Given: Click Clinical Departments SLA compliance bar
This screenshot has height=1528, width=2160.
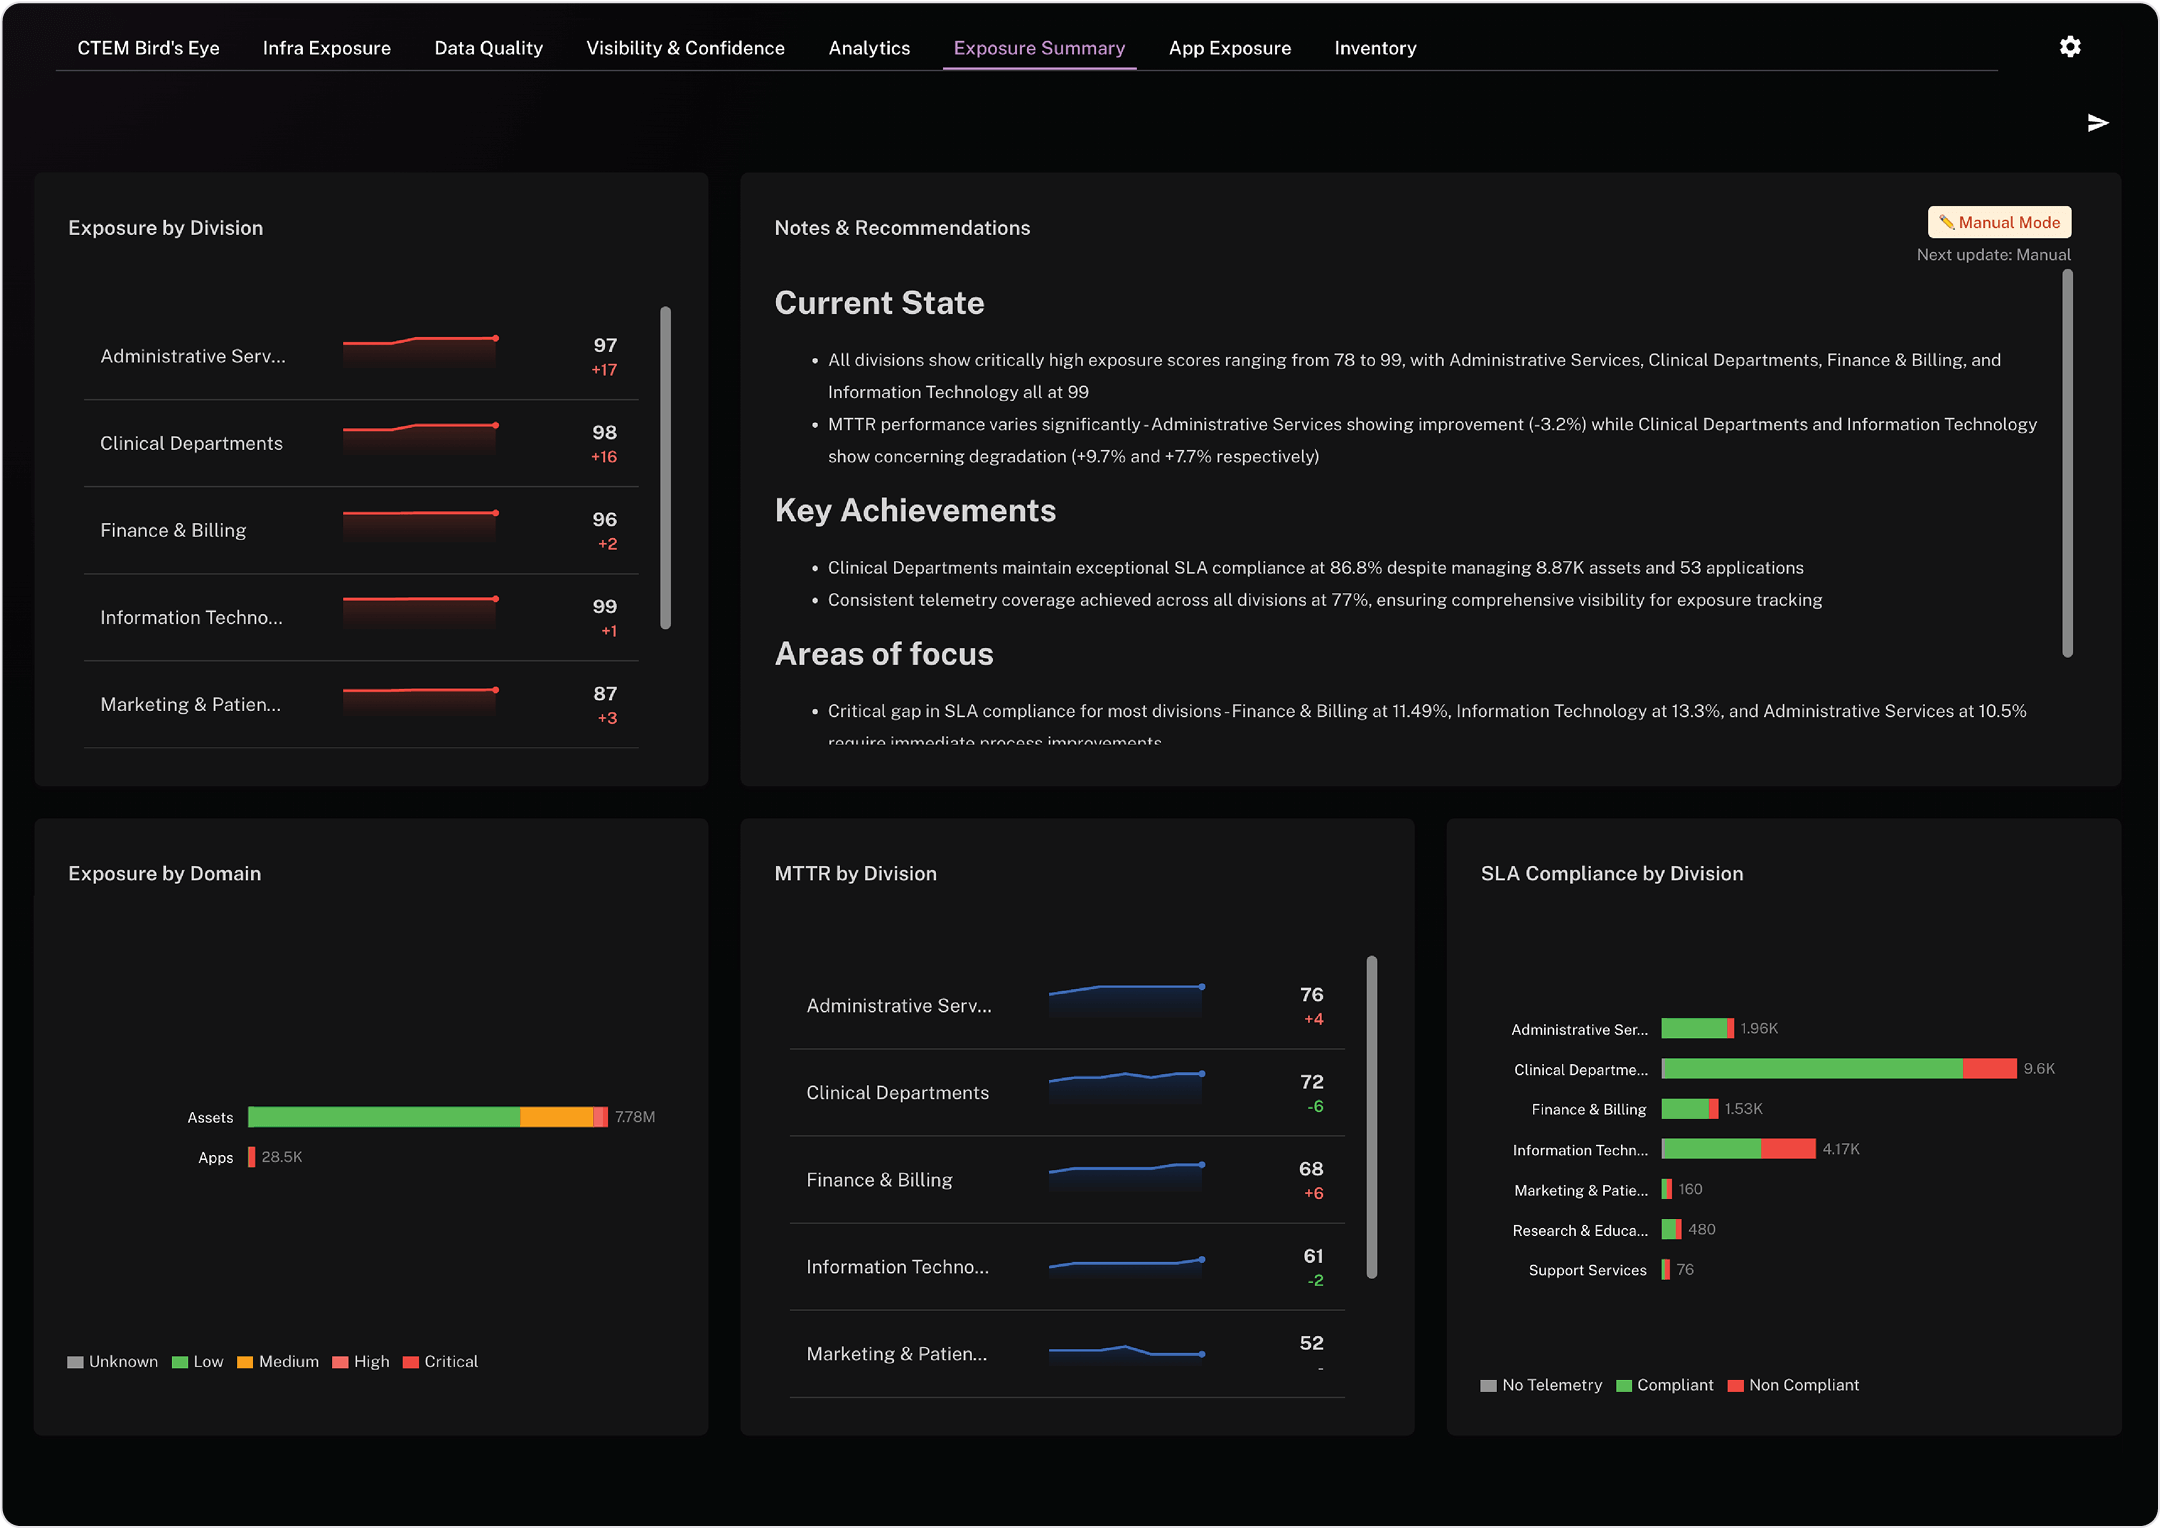Looking at the screenshot, I should [x=1837, y=1069].
